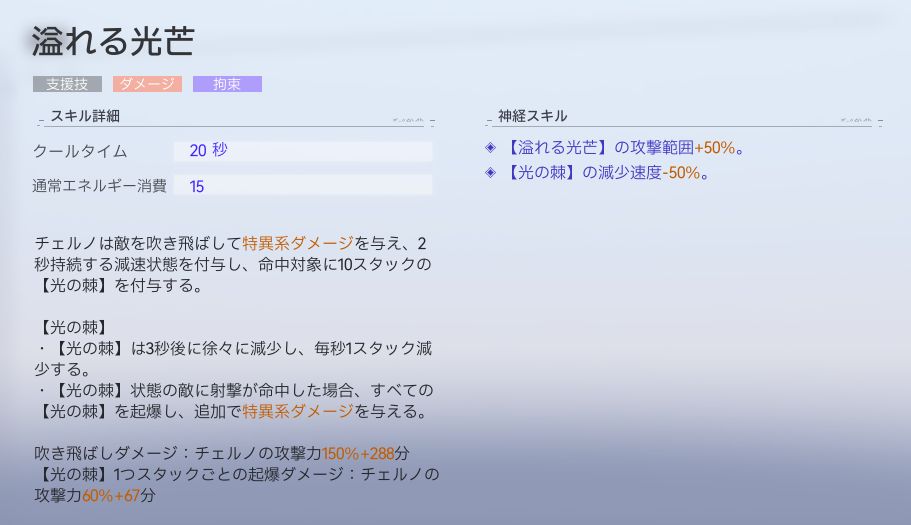The image size is (911, 525).
Task: Click the 通常エネルギー消費 value field showing 15
Action: point(302,186)
